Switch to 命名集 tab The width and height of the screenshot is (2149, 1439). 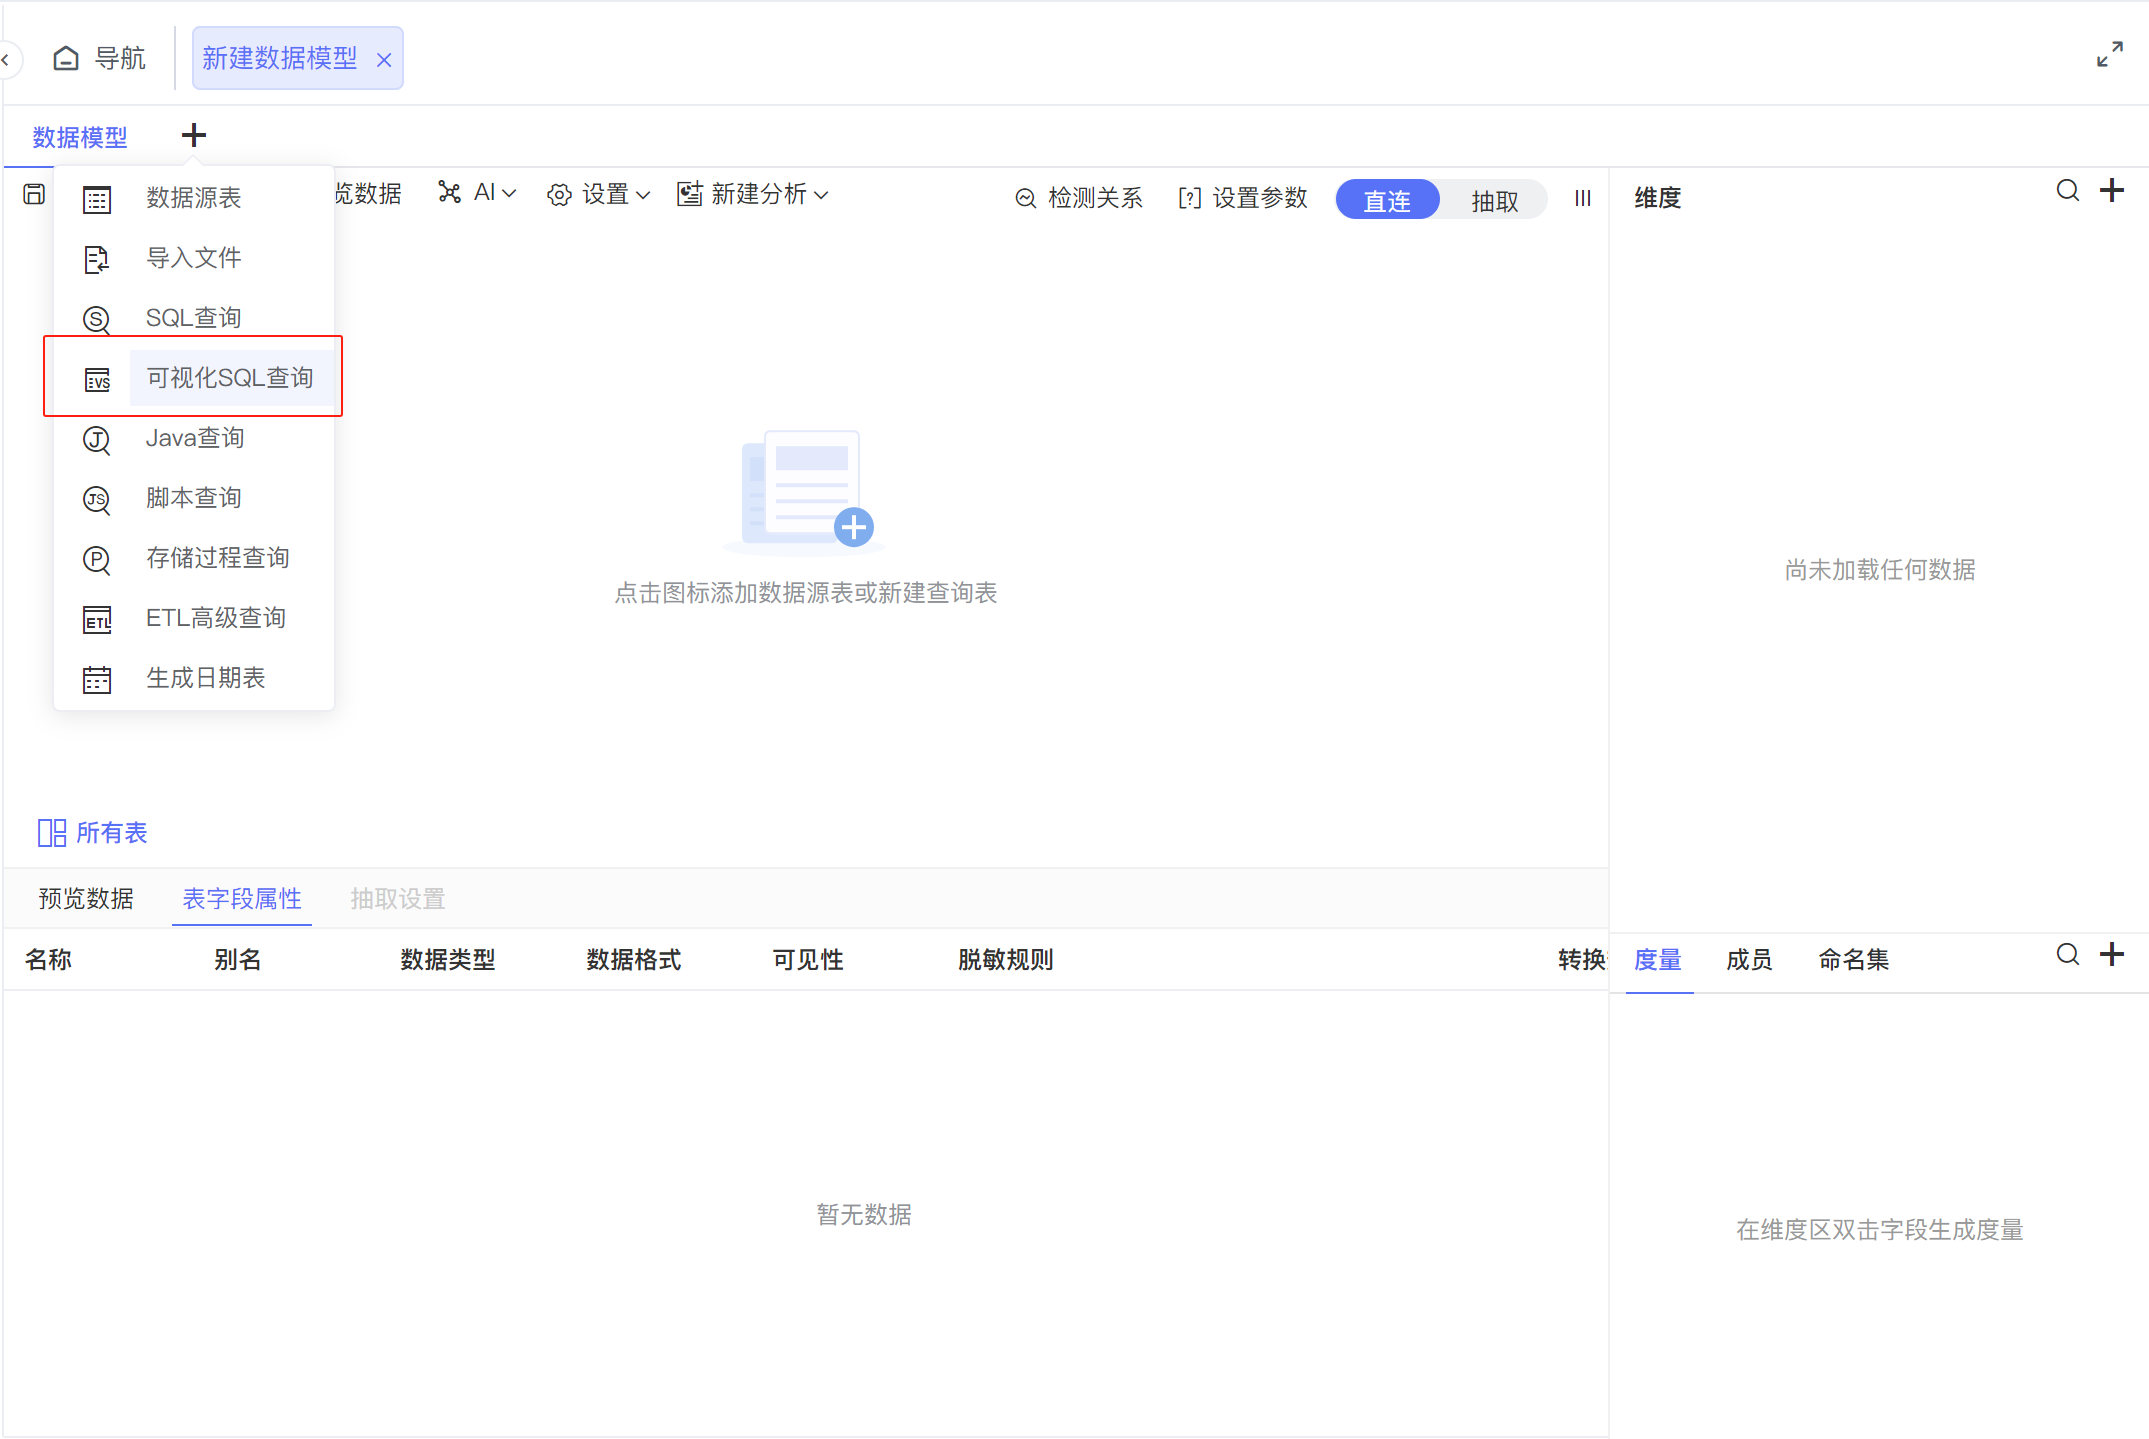(x=1854, y=960)
